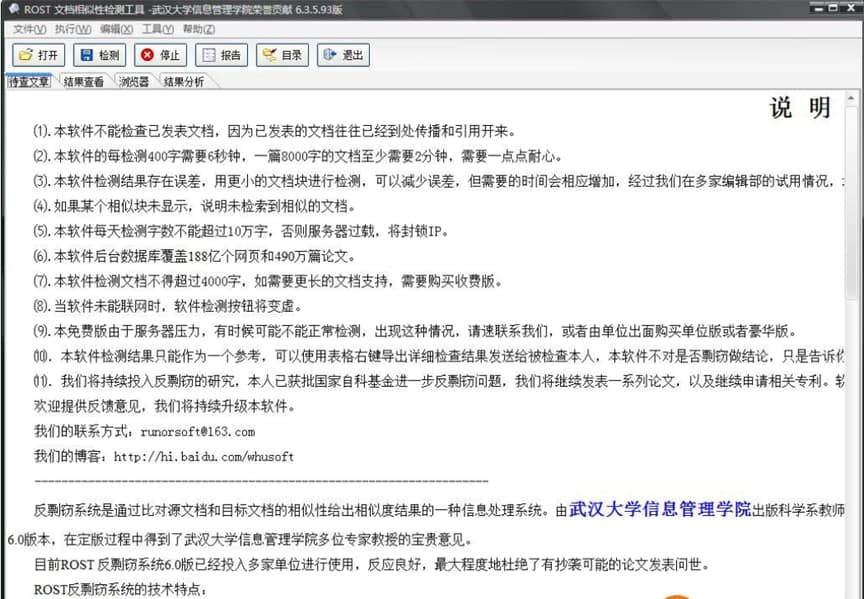Open the 报告 (Report) button

(222, 55)
